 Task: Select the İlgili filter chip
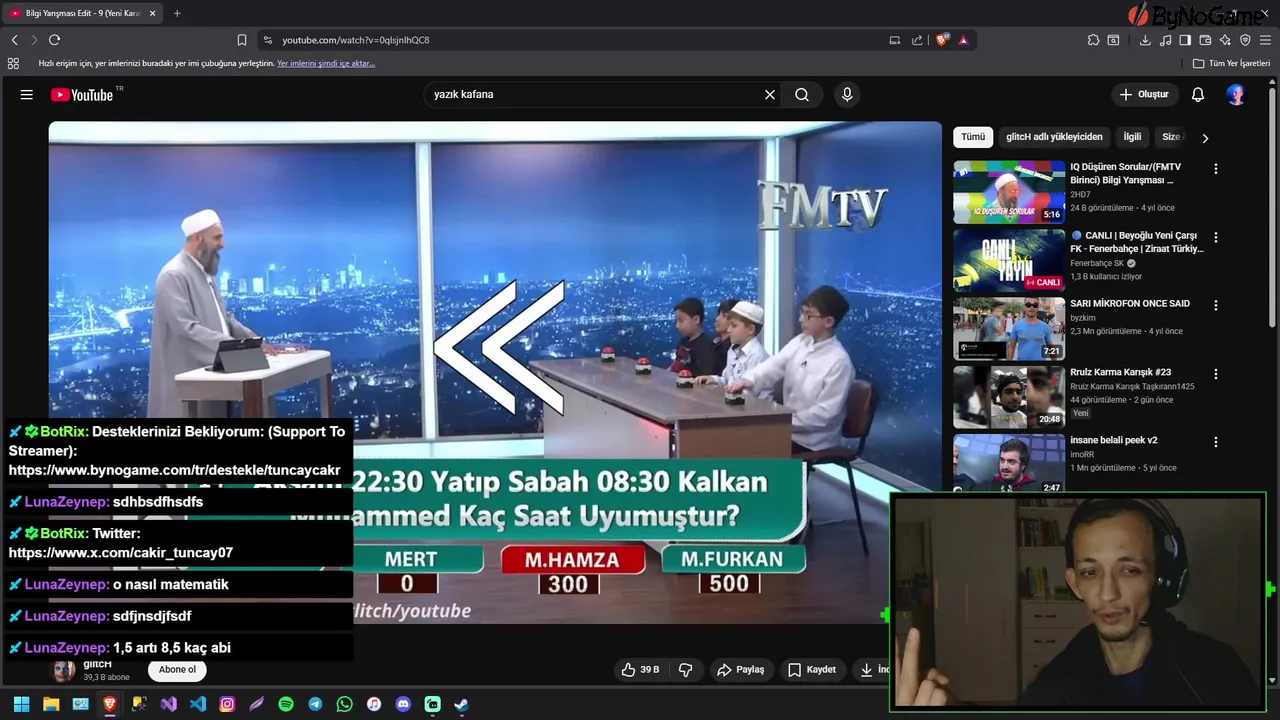click(1132, 137)
